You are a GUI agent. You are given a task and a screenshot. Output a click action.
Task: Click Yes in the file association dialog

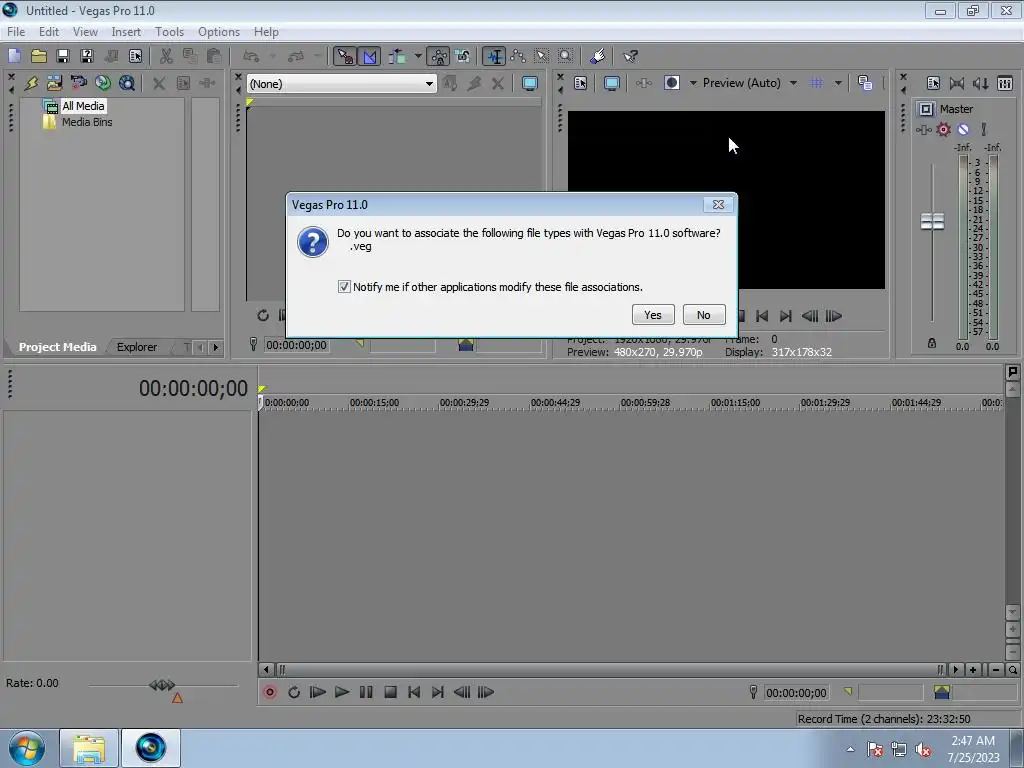(x=653, y=315)
